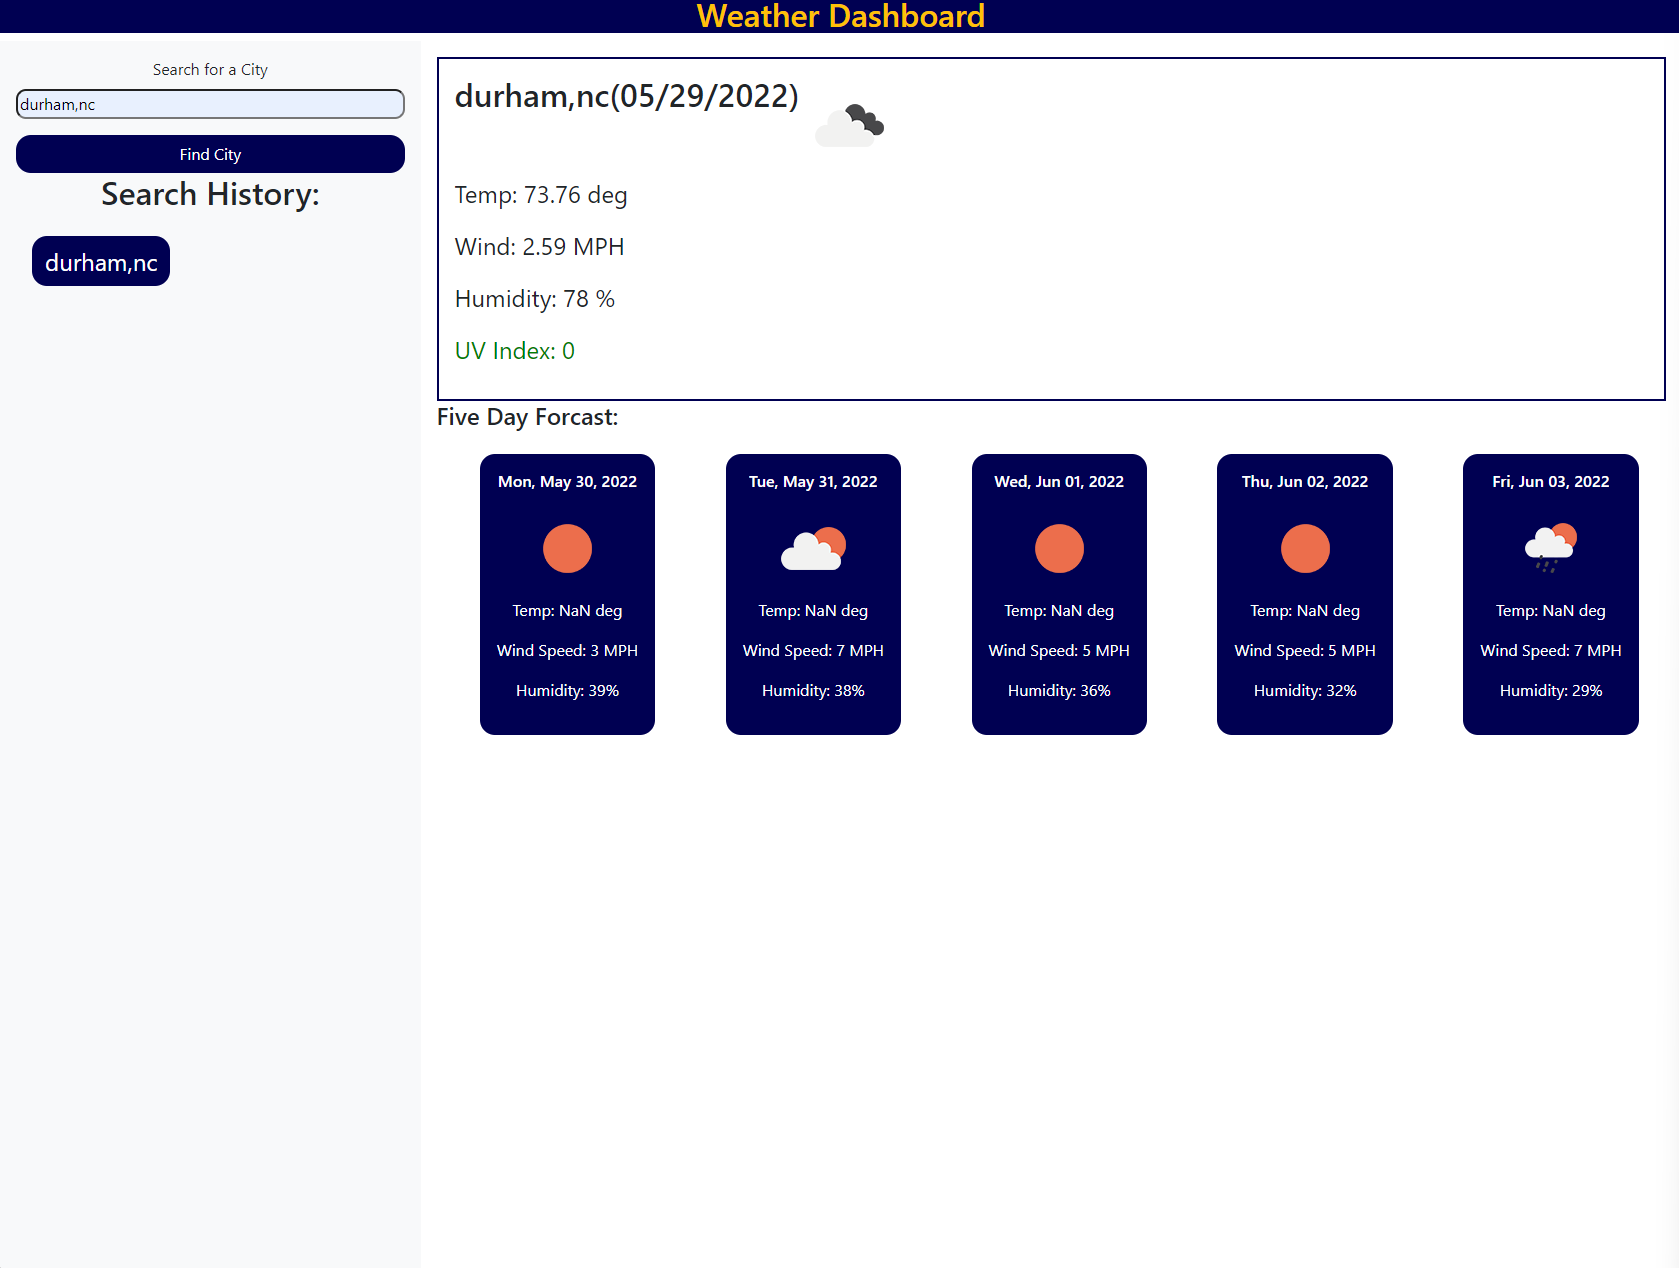Image resolution: width=1679 pixels, height=1268 pixels.
Task: Click the green 'UV Index: 0' text
Action: coord(515,351)
